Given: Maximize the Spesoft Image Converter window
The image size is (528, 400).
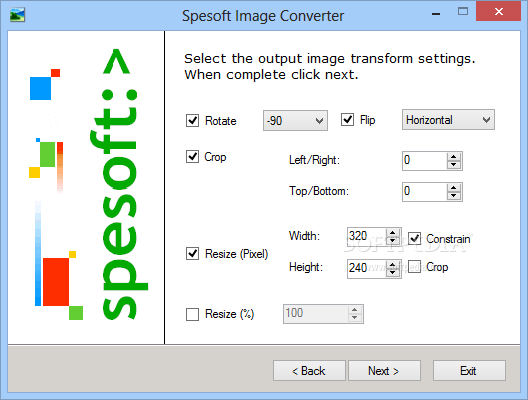Looking at the screenshot, I should coord(463,12).
